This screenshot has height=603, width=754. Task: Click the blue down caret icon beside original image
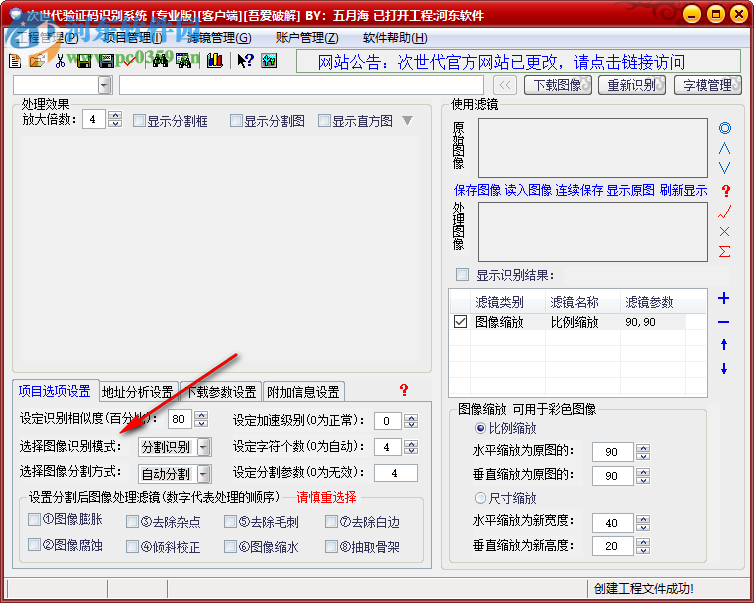725,168
